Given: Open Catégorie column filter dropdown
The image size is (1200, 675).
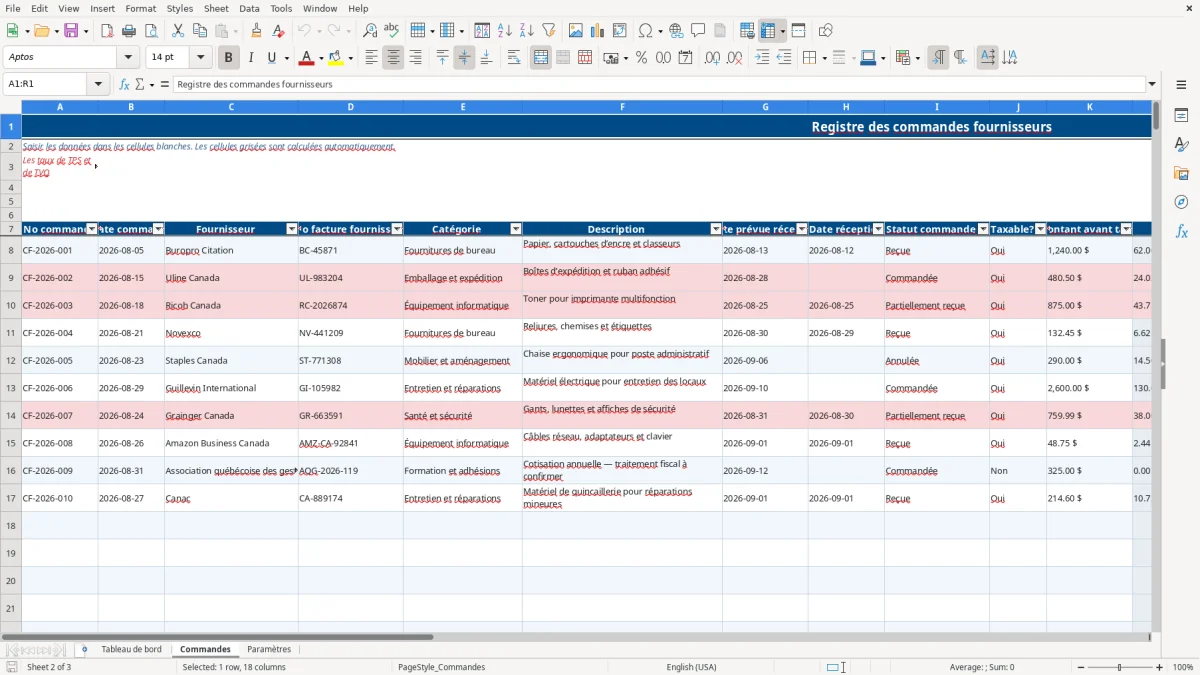Looking at the screenshot, I should [x=516, y=229].
